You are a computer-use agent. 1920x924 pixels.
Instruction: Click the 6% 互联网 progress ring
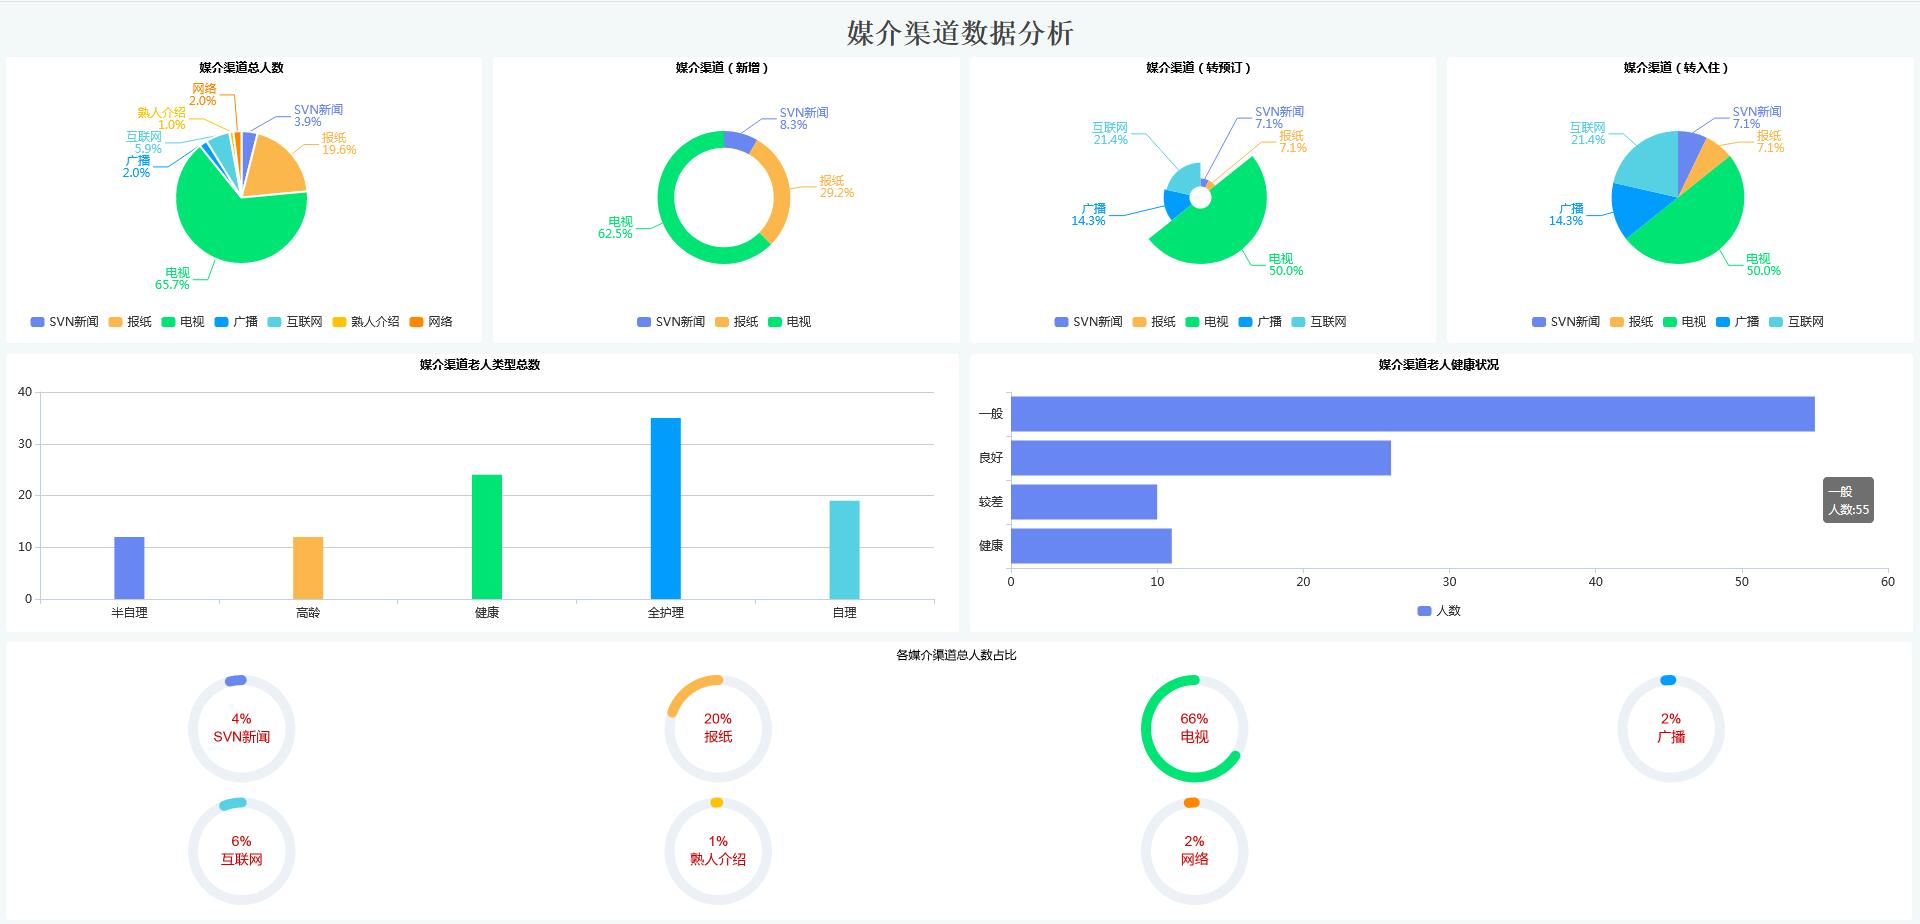[x=241, y=851]
